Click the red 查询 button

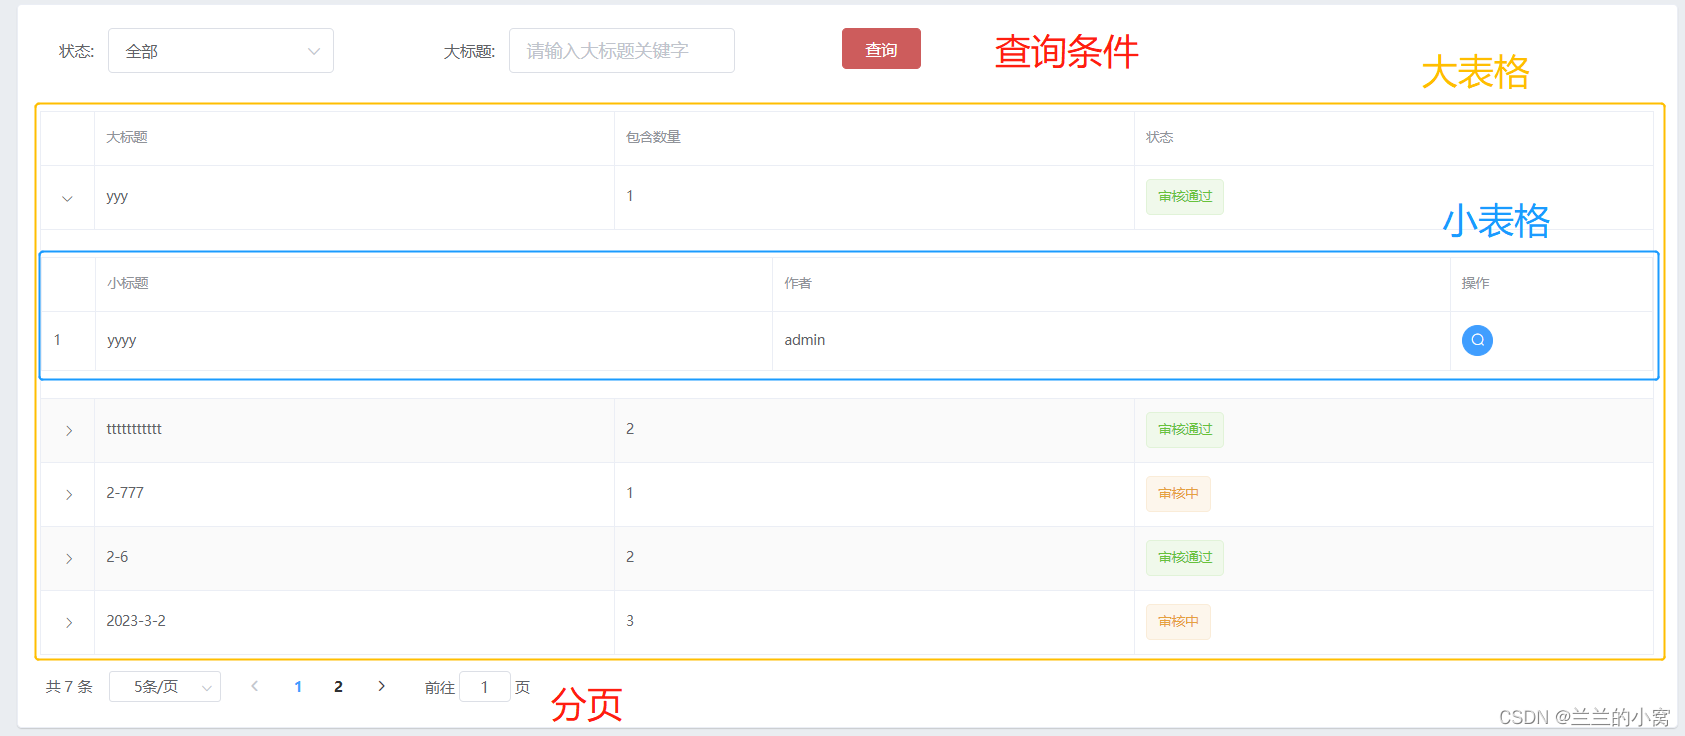tap(881, 49)
